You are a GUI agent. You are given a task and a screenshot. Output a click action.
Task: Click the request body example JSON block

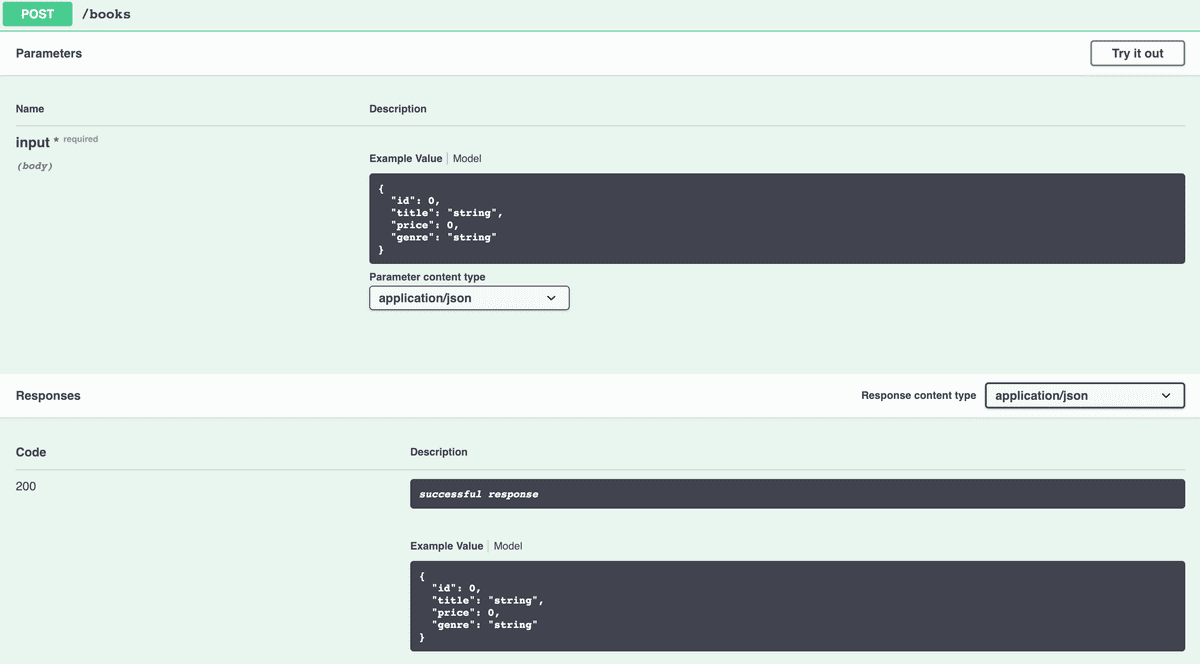tap(776, 219)
